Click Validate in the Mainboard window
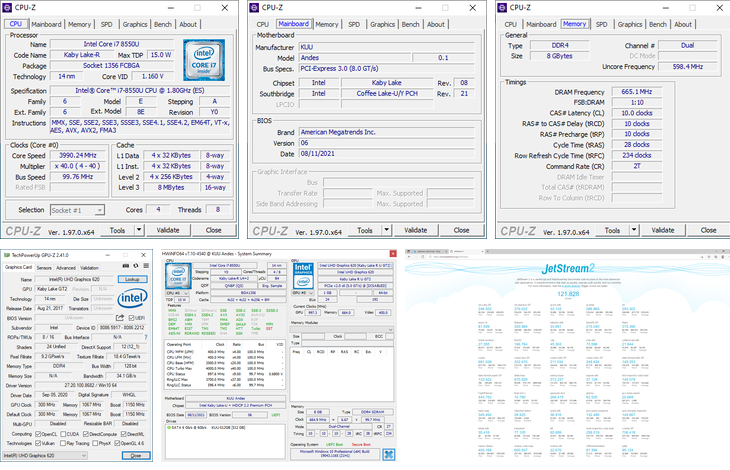The image size is (730, 470). tap(416, 230)
